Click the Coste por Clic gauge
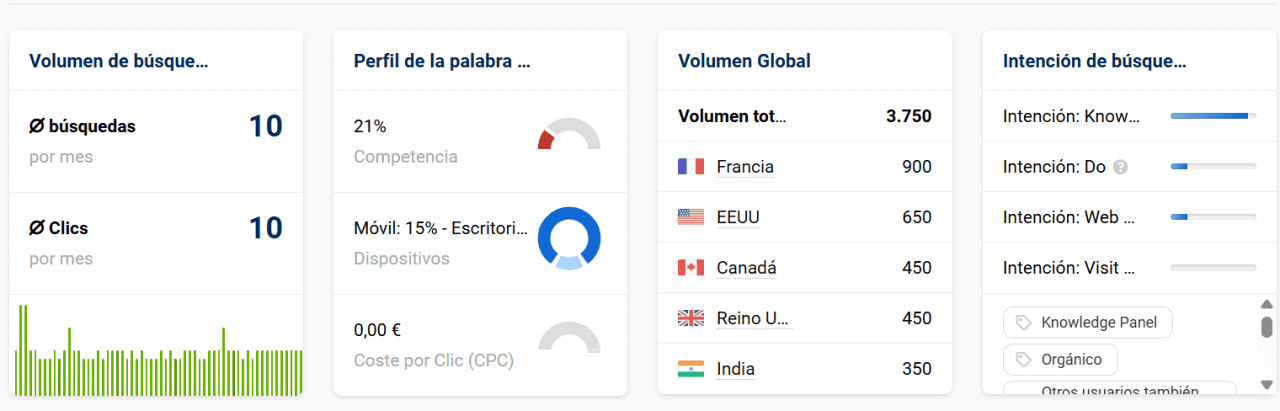 click(569, 338)
